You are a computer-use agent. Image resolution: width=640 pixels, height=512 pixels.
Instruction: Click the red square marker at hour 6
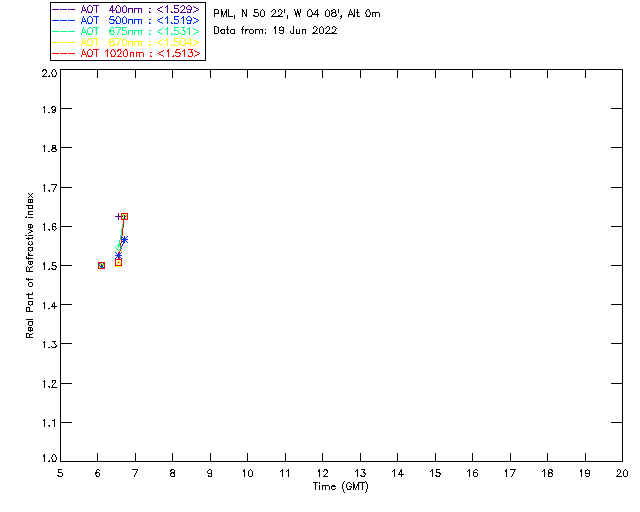click(x=101, y=265)
